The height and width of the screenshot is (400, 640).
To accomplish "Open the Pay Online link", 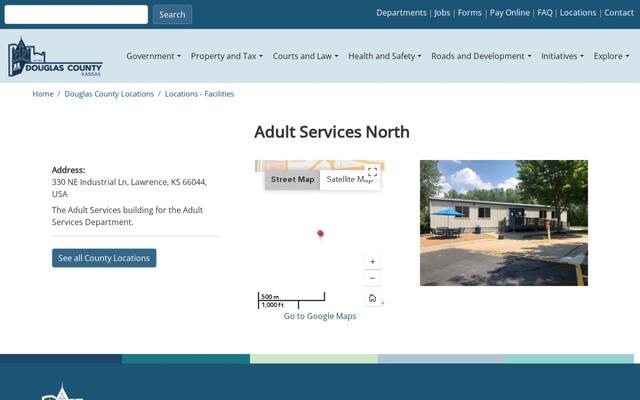I will 509,13.
